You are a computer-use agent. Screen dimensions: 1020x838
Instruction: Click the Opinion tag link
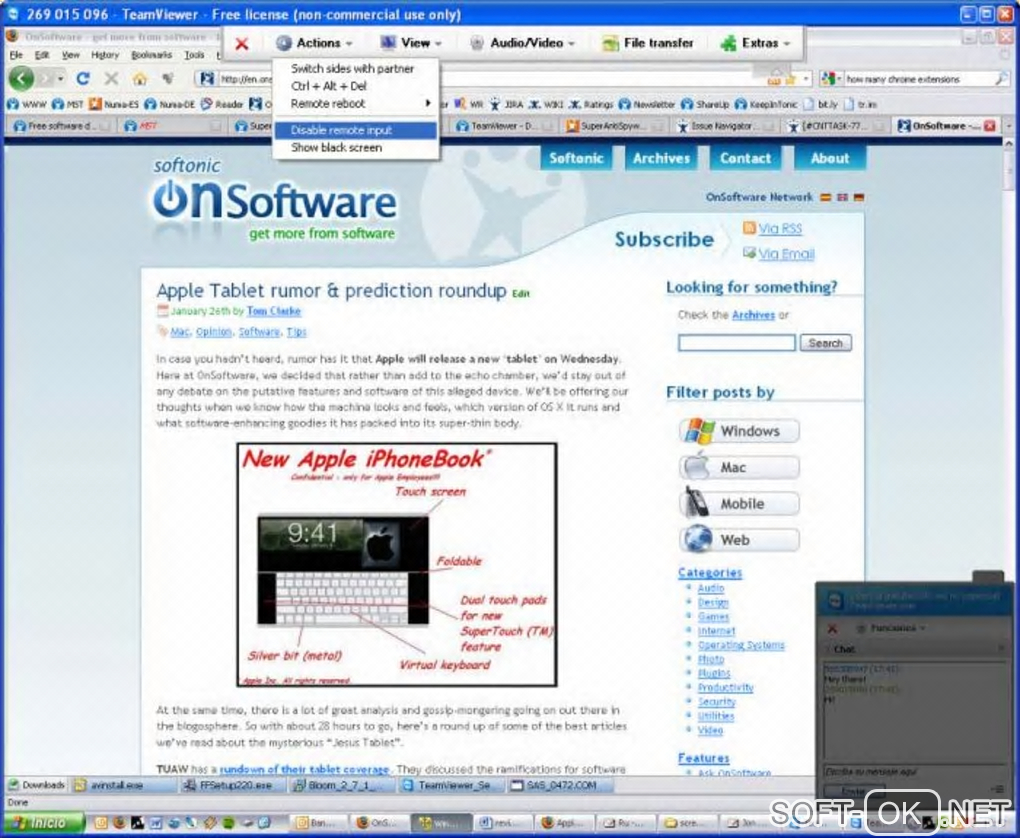tap(213, 332)
